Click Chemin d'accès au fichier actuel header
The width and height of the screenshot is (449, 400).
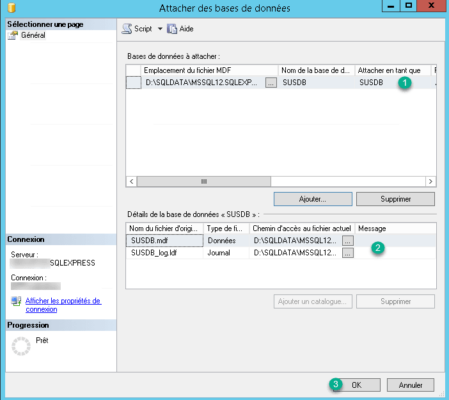(302, 228)
